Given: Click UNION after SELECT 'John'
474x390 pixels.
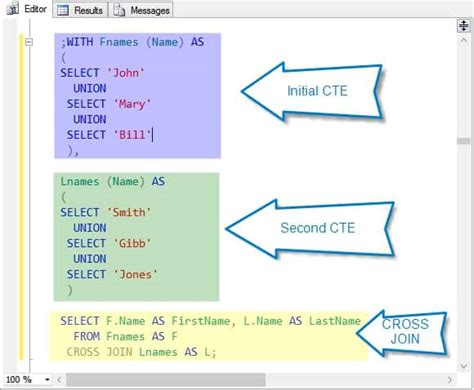Looking at the screenshot, I should pos(90,88).
